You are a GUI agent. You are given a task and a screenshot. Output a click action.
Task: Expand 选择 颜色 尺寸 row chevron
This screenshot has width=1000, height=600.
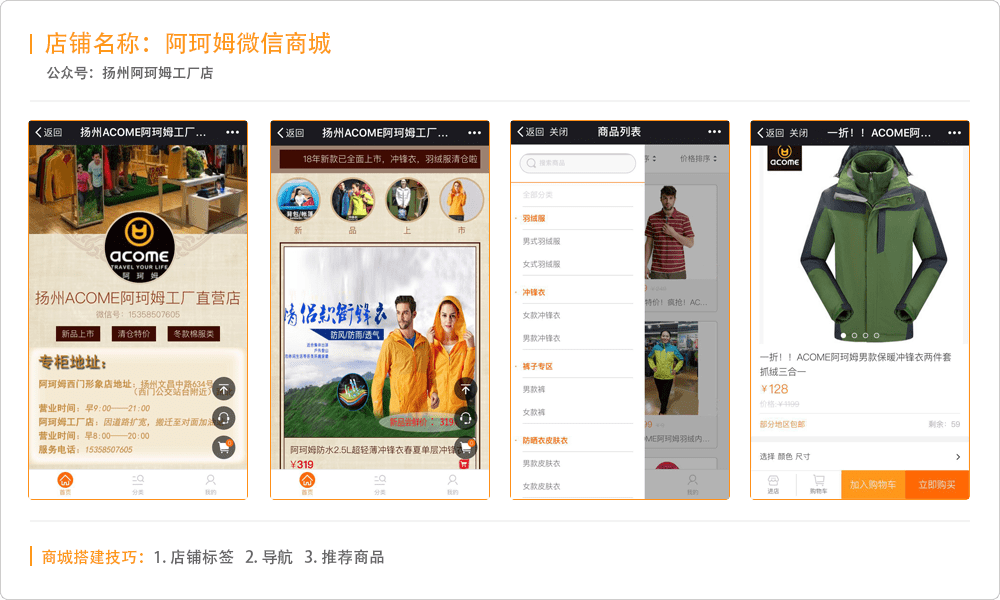click(958, 457)
